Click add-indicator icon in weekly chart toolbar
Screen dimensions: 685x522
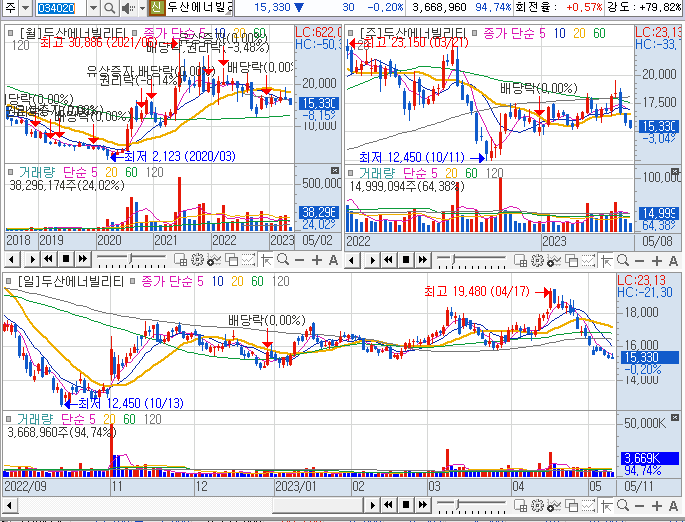click(554, 261)
